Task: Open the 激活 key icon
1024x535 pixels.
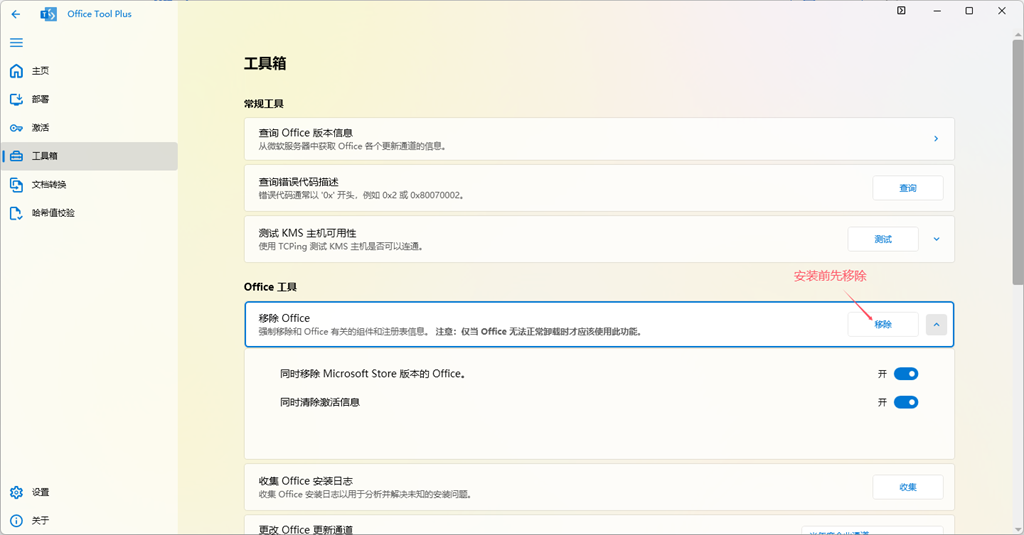Action: 16,128
